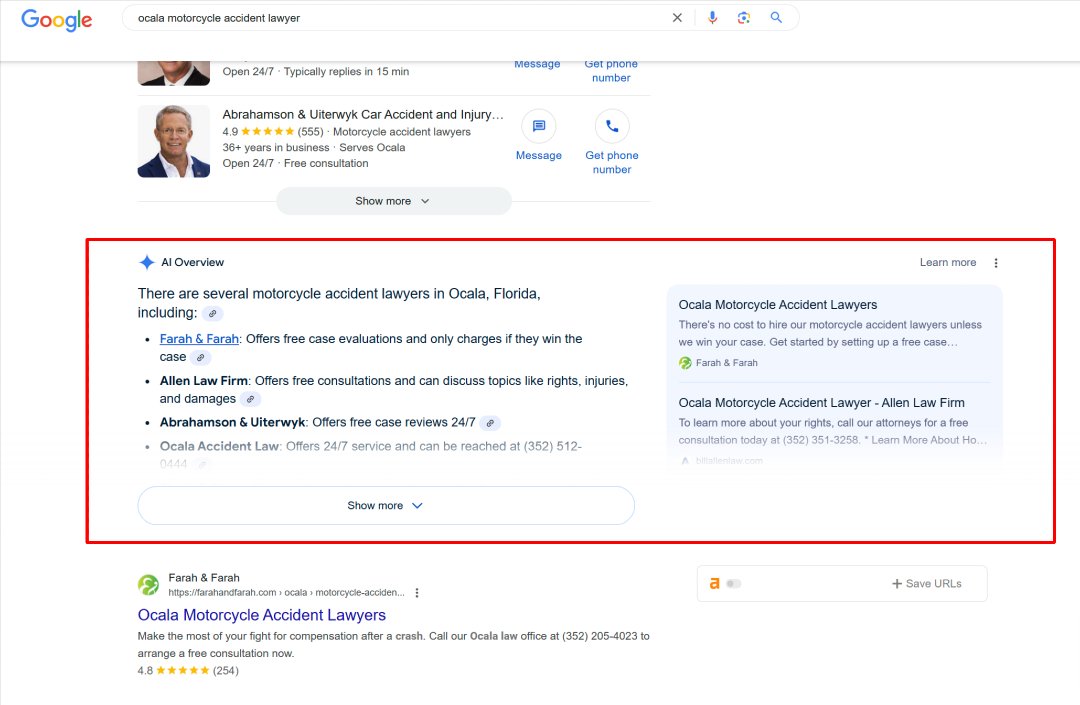
Task: Click the top lawyer's photo thumbnail
Action: tap(174, 73)
